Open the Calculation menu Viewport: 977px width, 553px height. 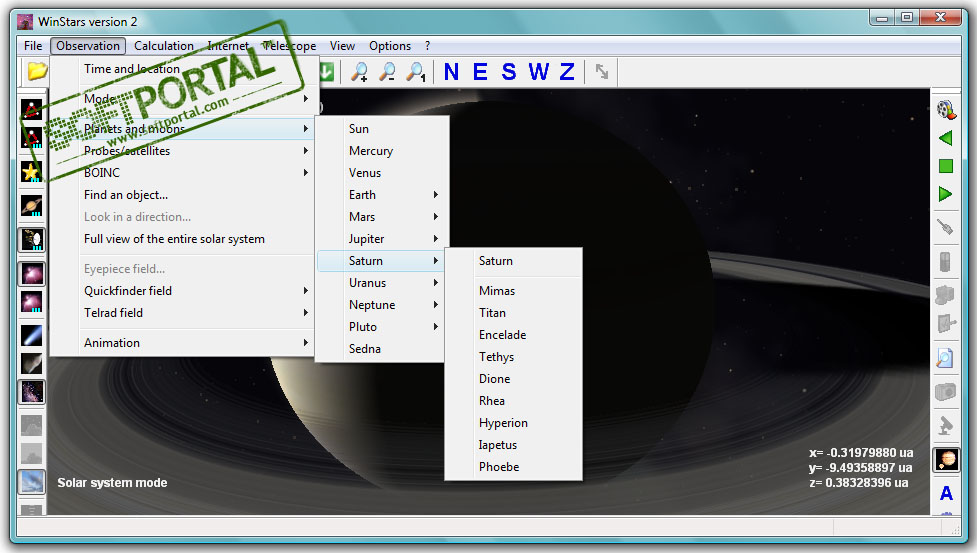pos(164,45)
